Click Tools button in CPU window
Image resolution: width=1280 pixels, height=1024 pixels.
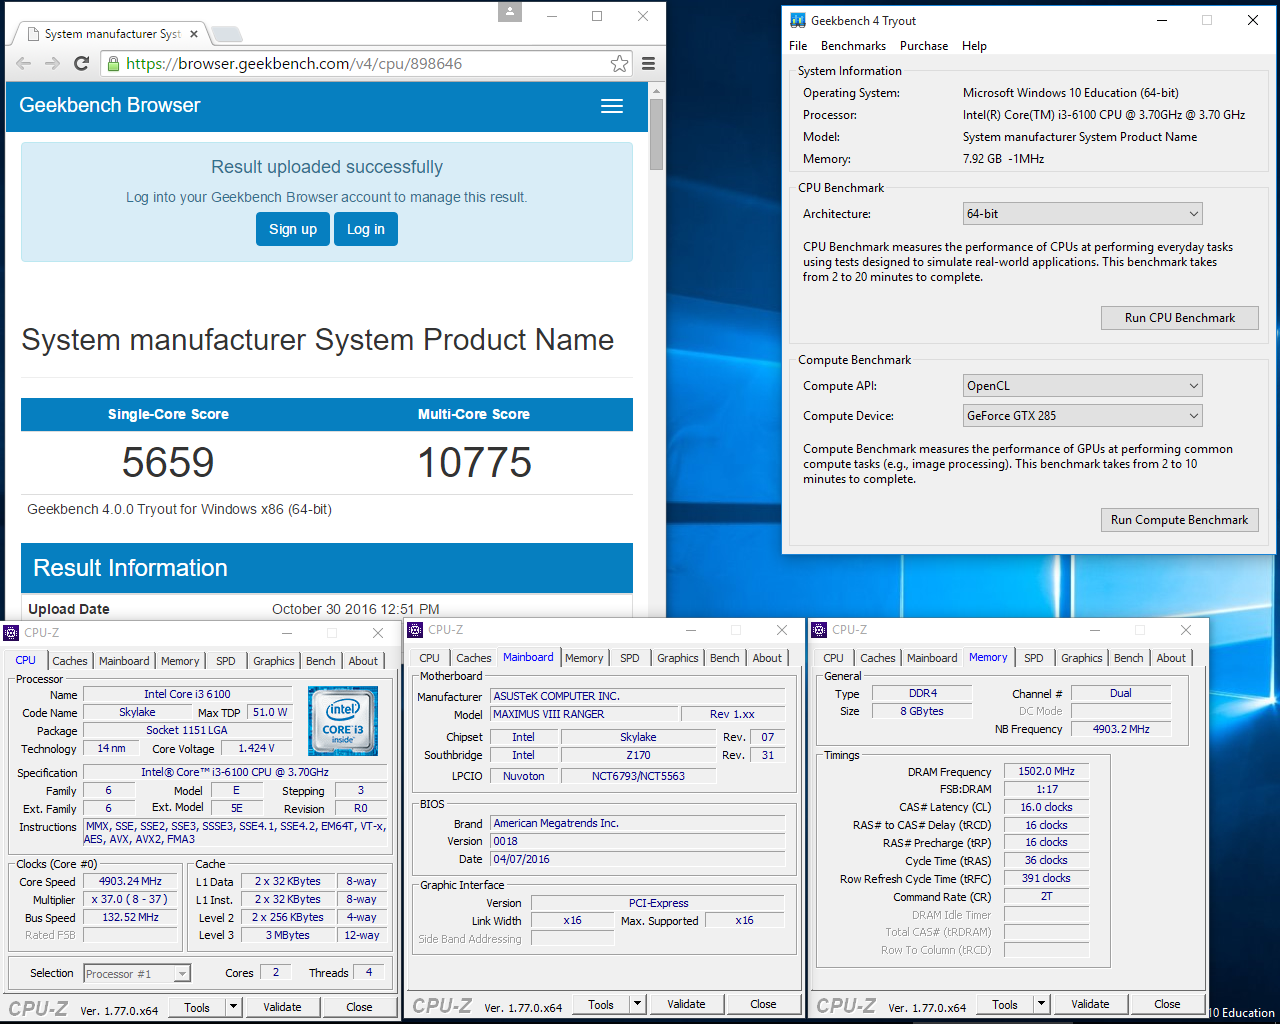coord(197,1007)
